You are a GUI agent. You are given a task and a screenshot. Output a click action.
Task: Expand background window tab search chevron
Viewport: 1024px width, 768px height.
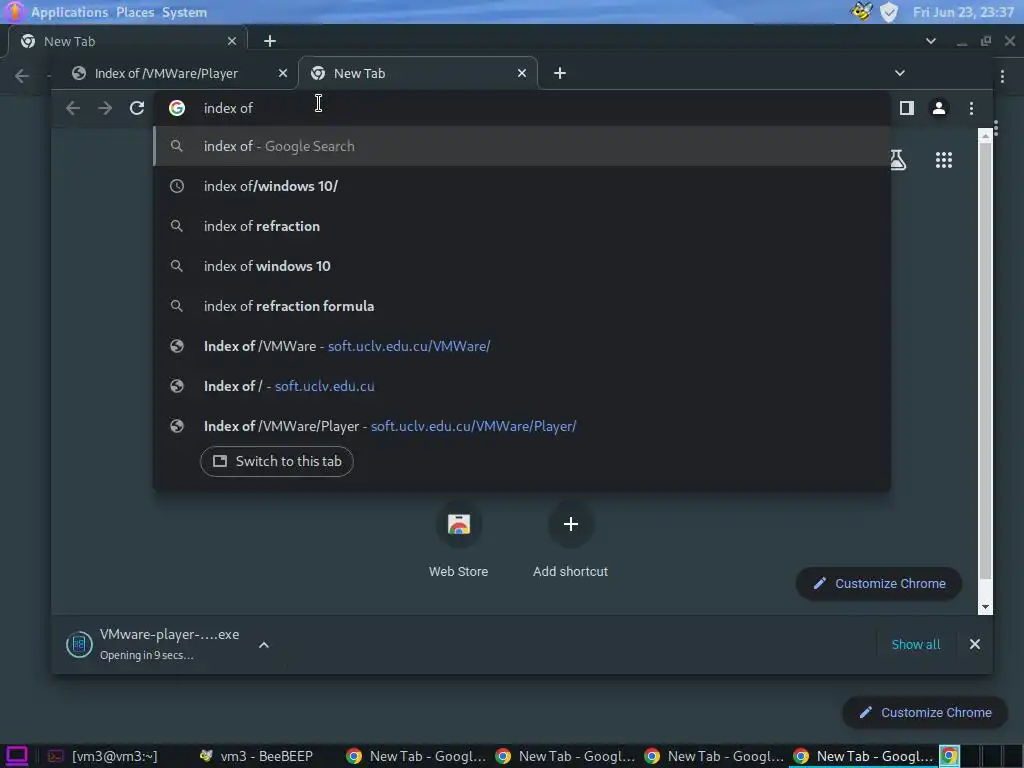tap(931, 41)
